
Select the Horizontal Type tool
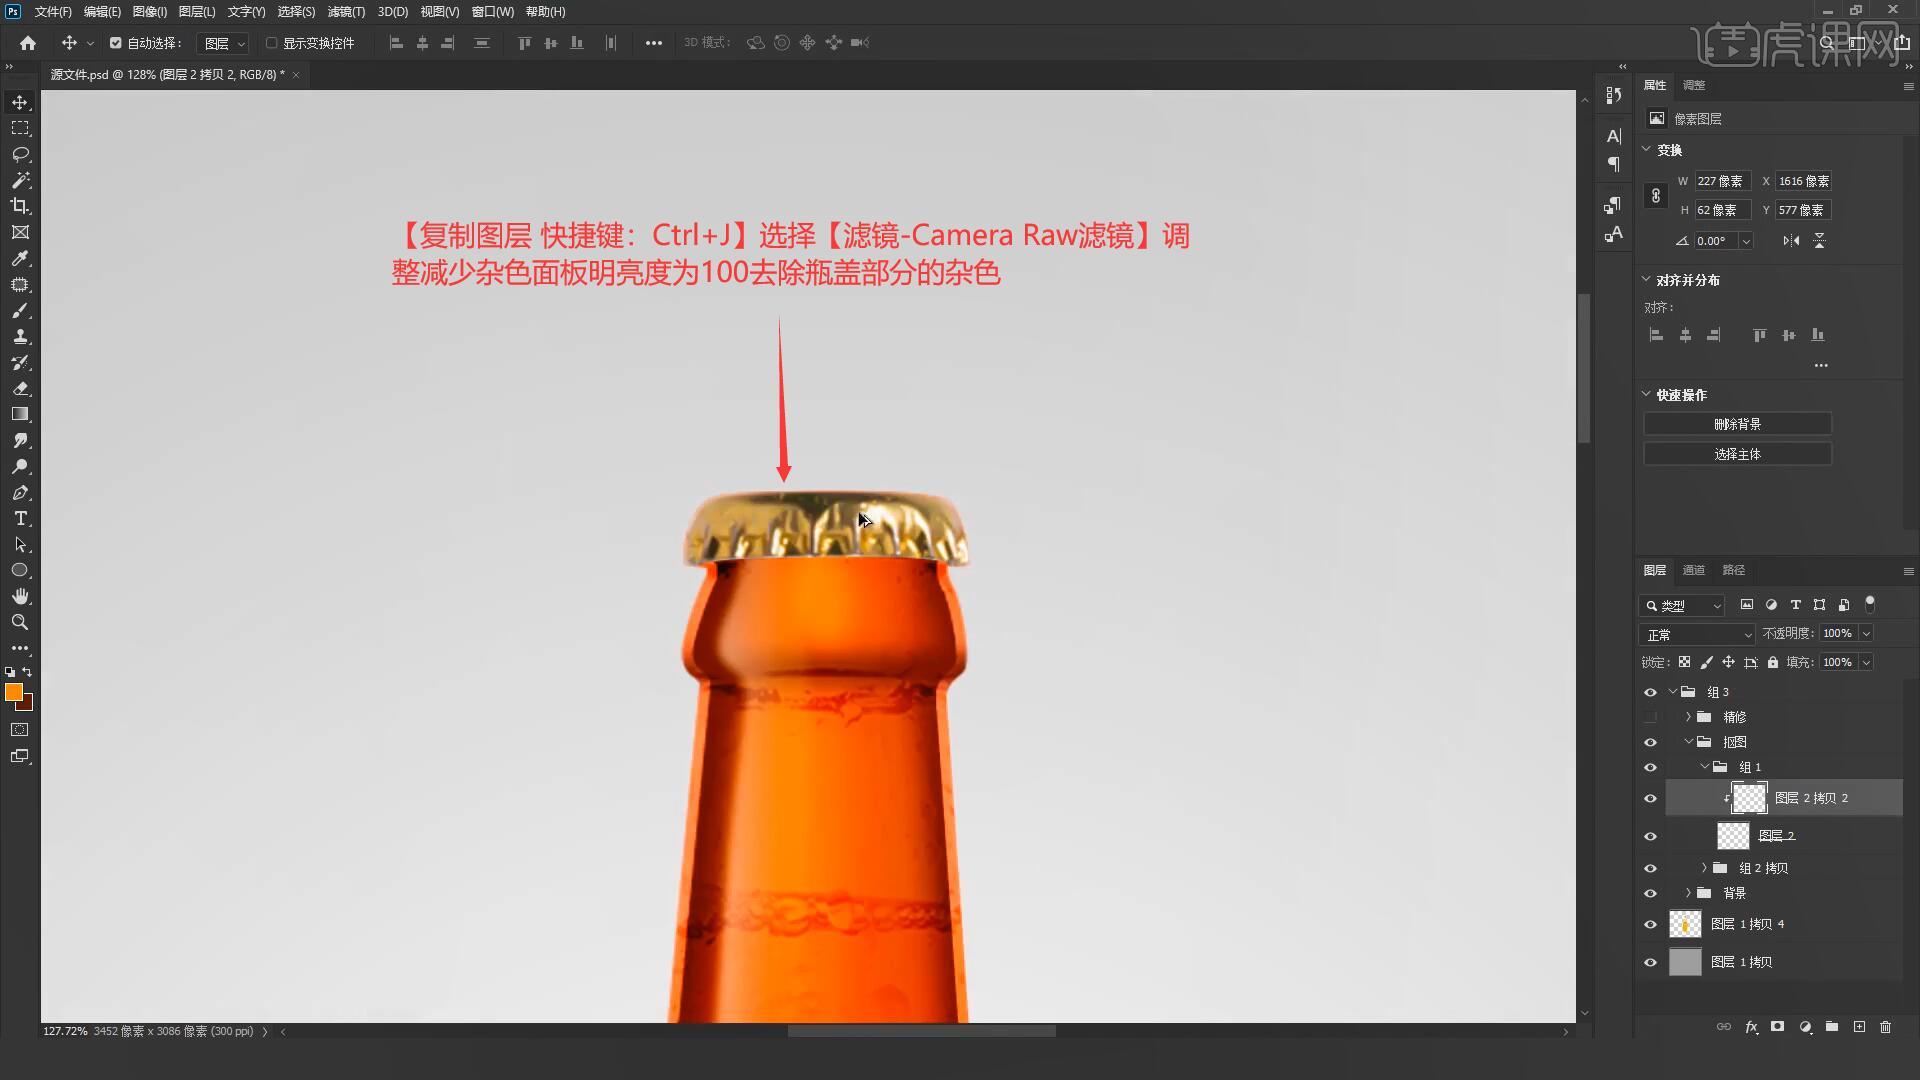tap(20, 518)
